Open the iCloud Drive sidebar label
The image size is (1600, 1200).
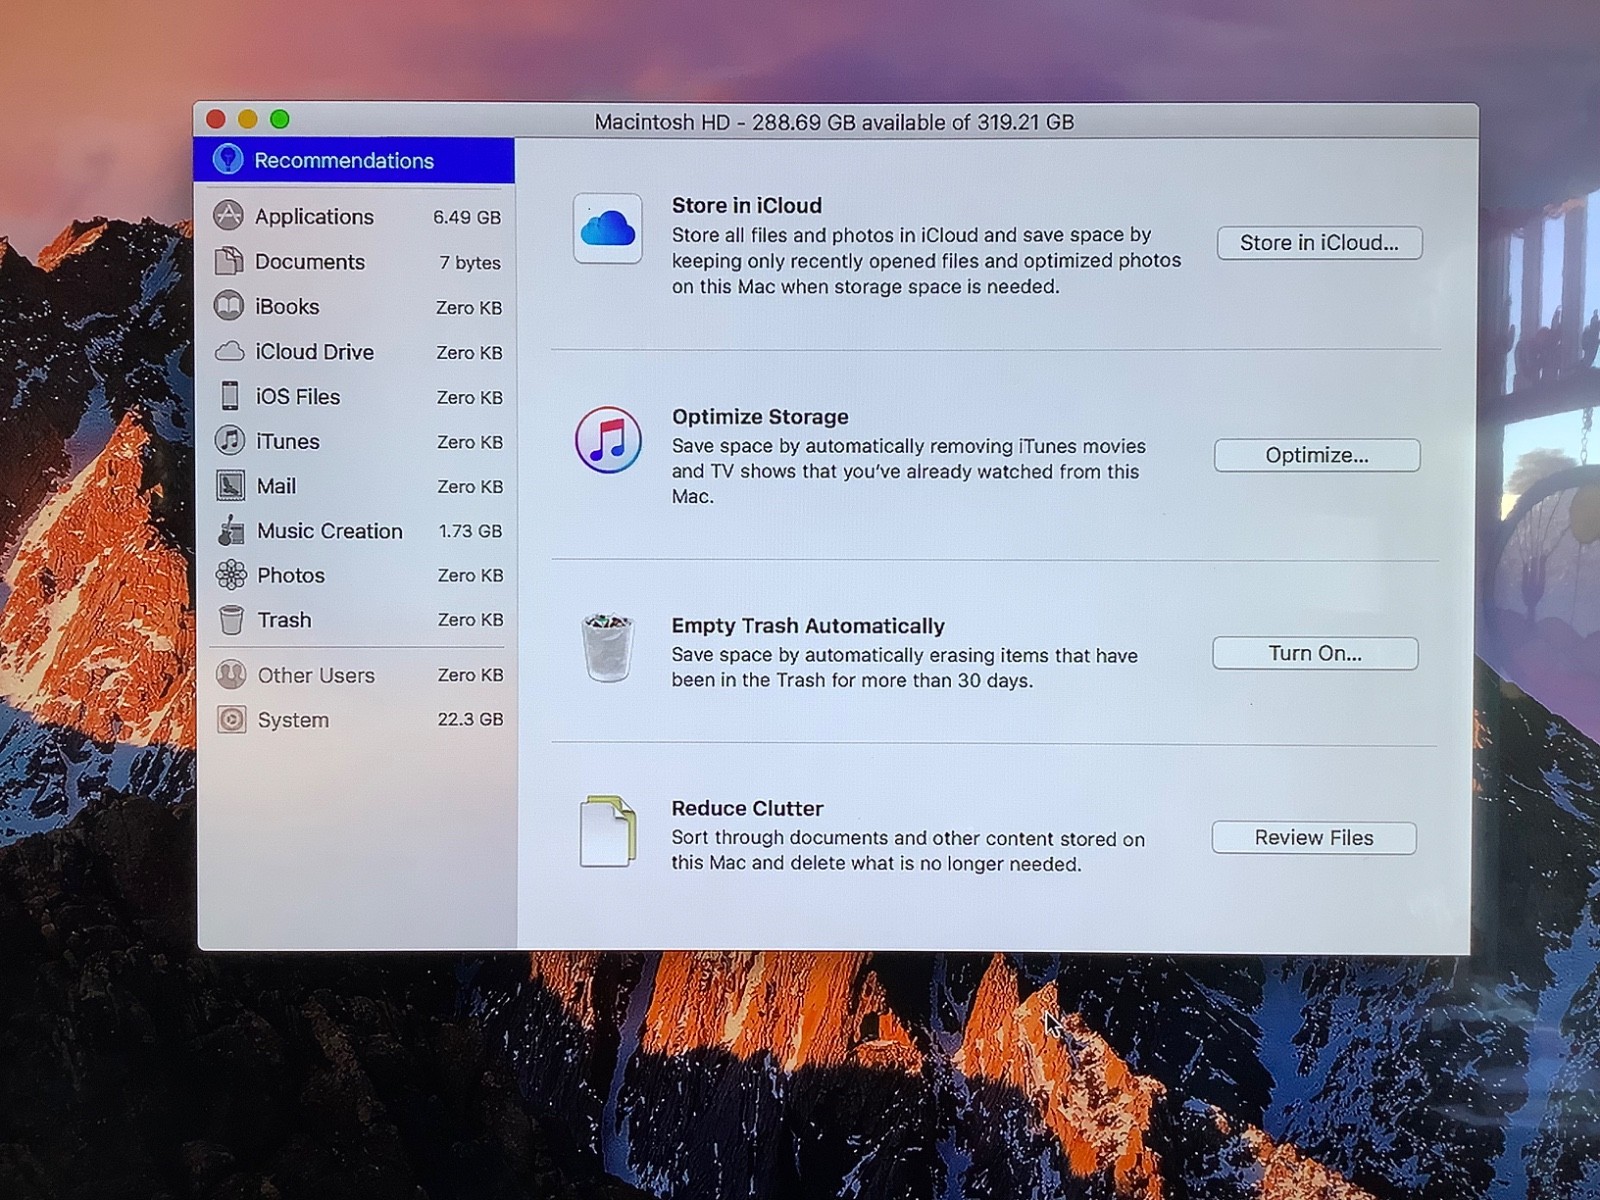314,352
